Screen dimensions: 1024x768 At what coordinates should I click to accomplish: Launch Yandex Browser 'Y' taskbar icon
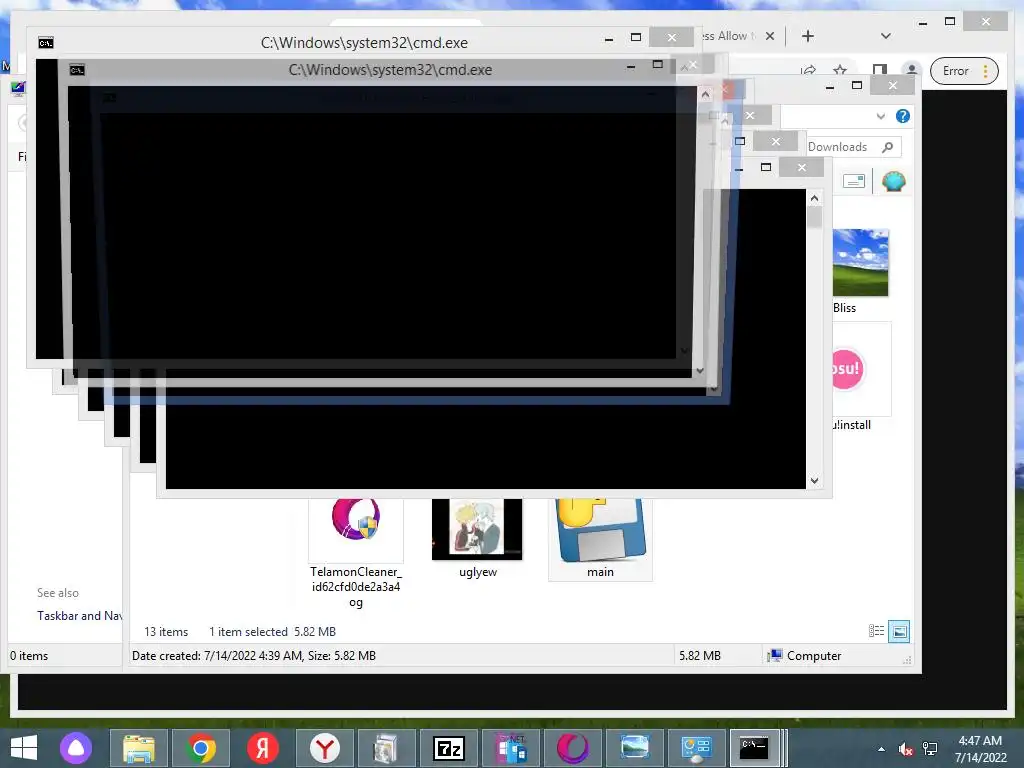pos(325,748)
